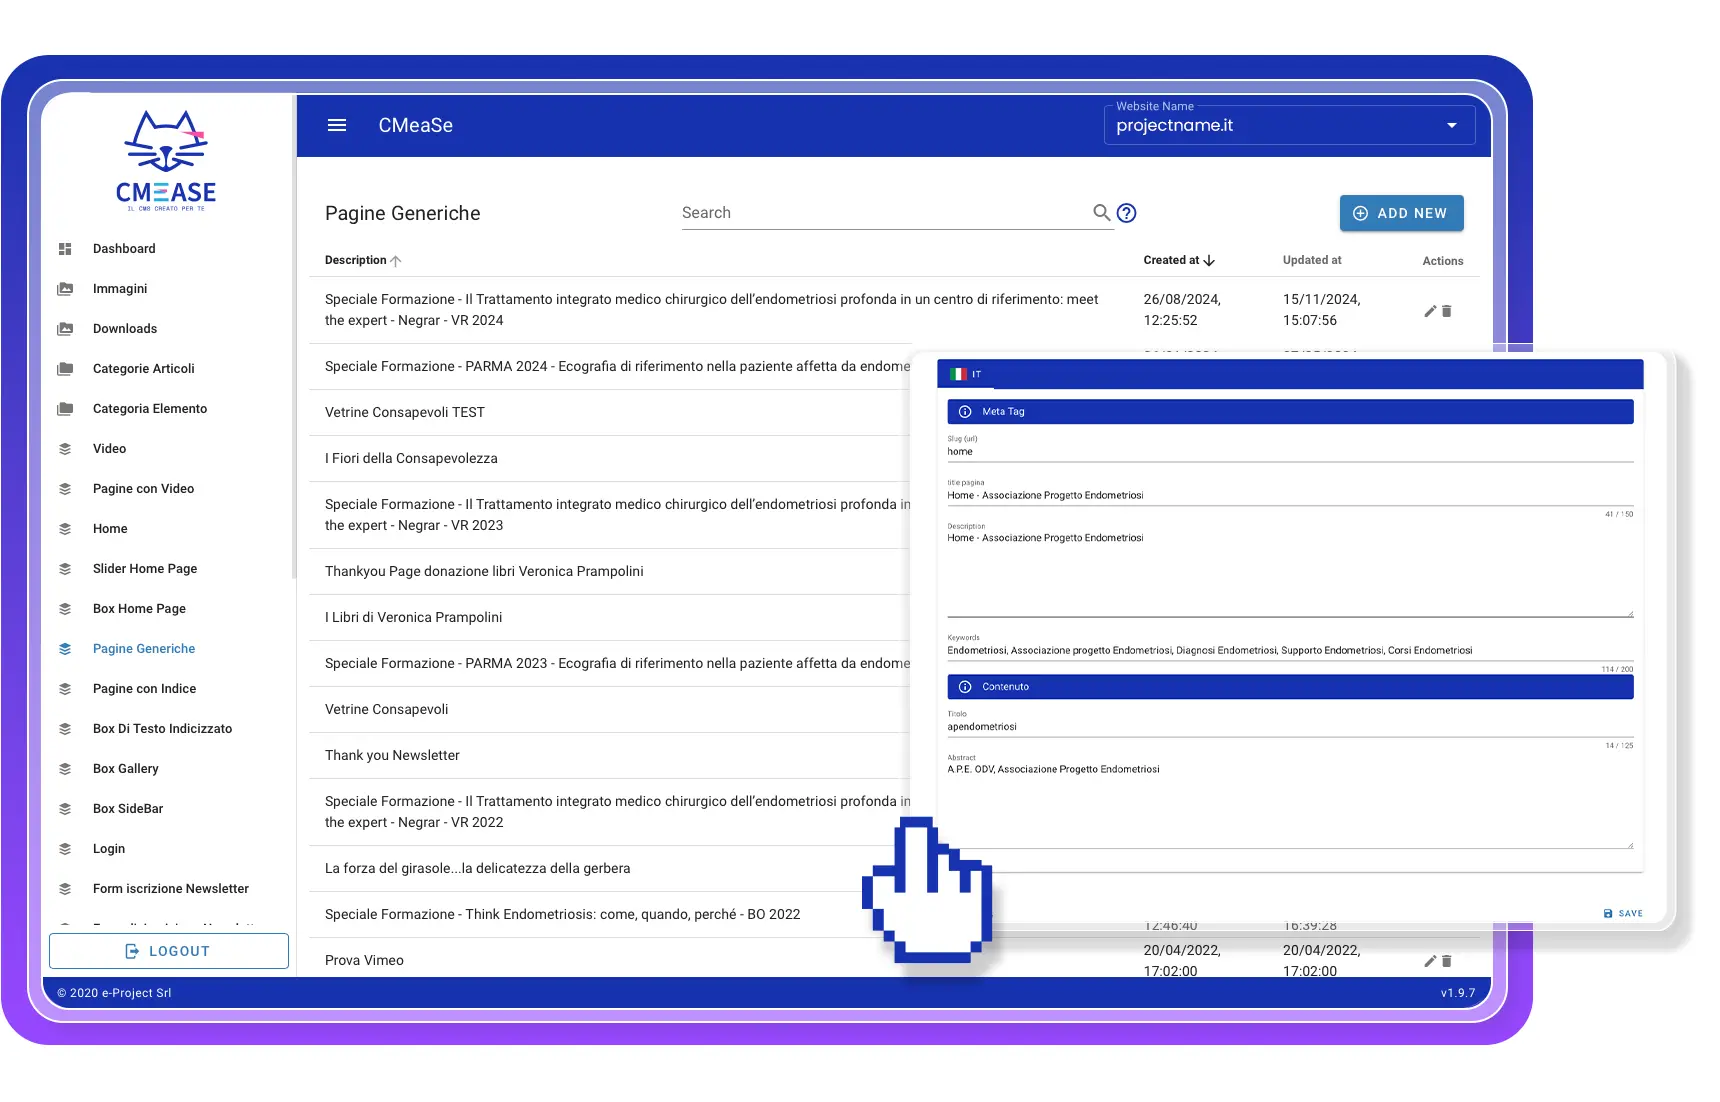Sort by Updated at column
The height and width of the screenshot is (1102, 1720).
(x=1312, y=260)
